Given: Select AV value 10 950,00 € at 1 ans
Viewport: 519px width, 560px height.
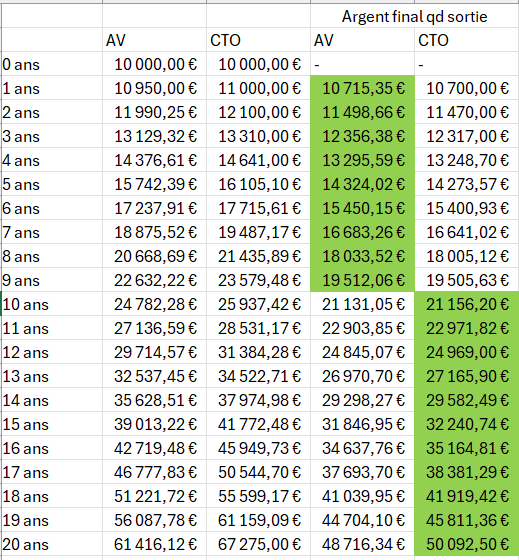Looking at the screenshot, I should point(154,88).
